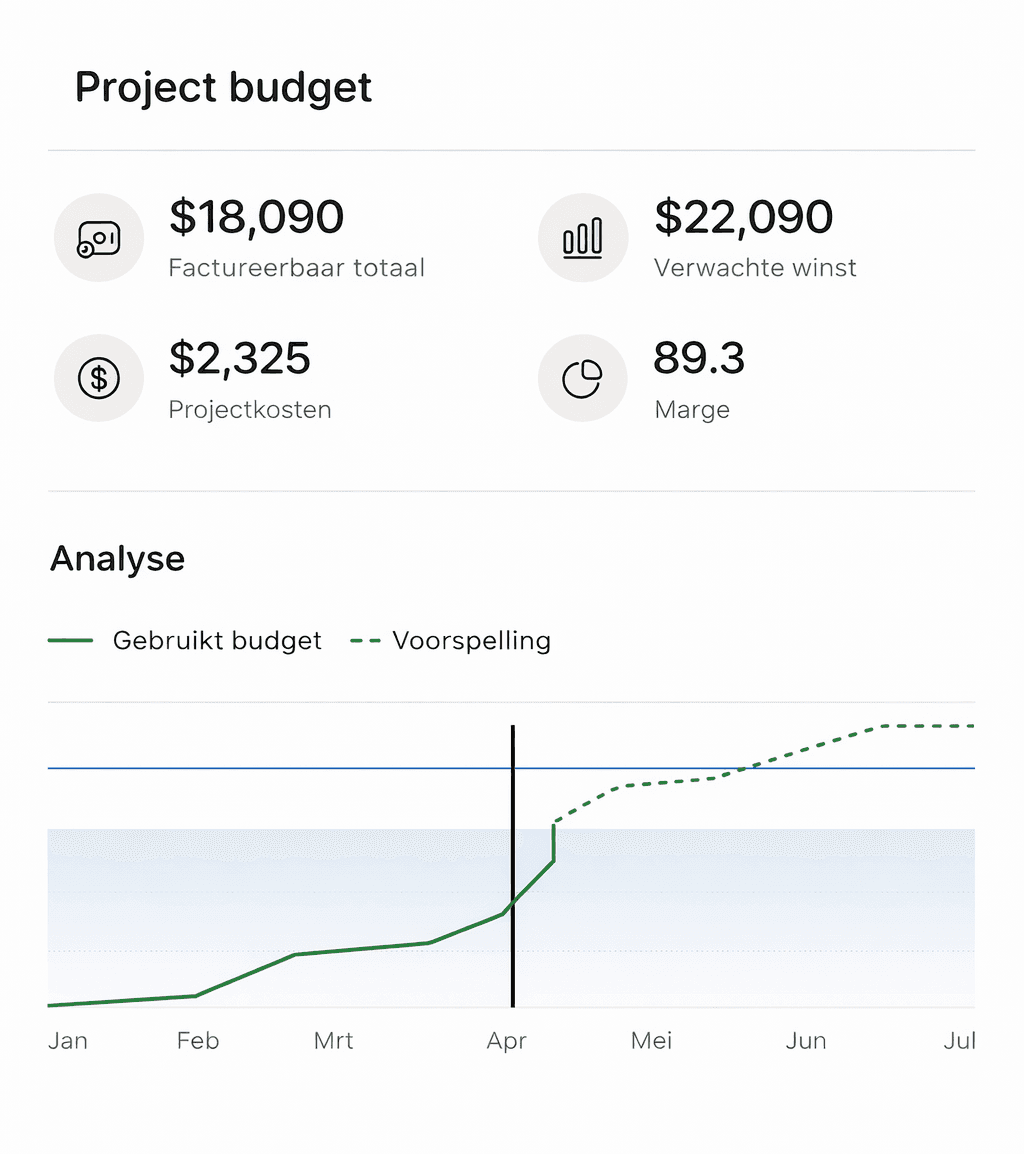Click the dollar coin icon next to Projectkosten
This screenshot has width=1024, height=1154.
pyautogui.click(x=98, y=378)
